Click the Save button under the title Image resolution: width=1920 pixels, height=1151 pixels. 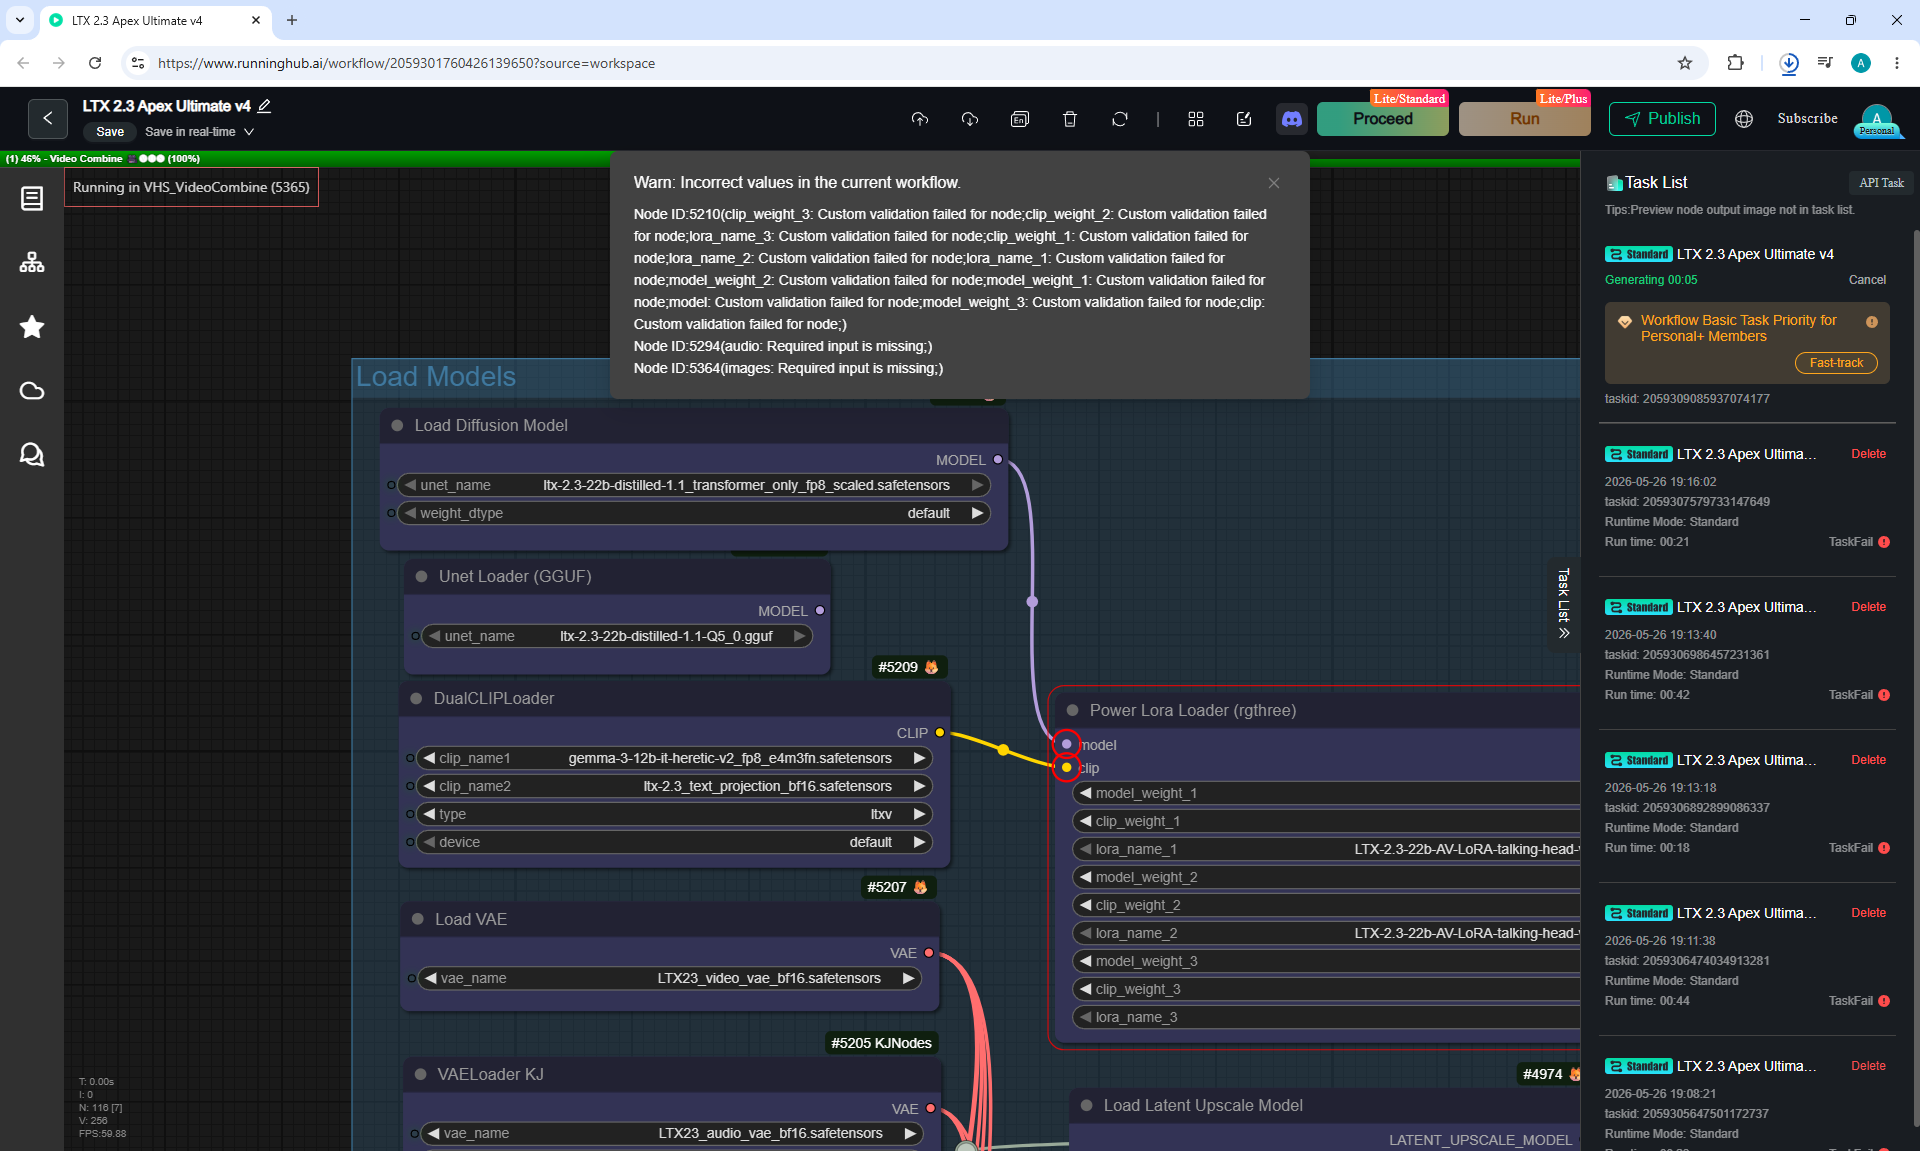[x=110, y=132]
